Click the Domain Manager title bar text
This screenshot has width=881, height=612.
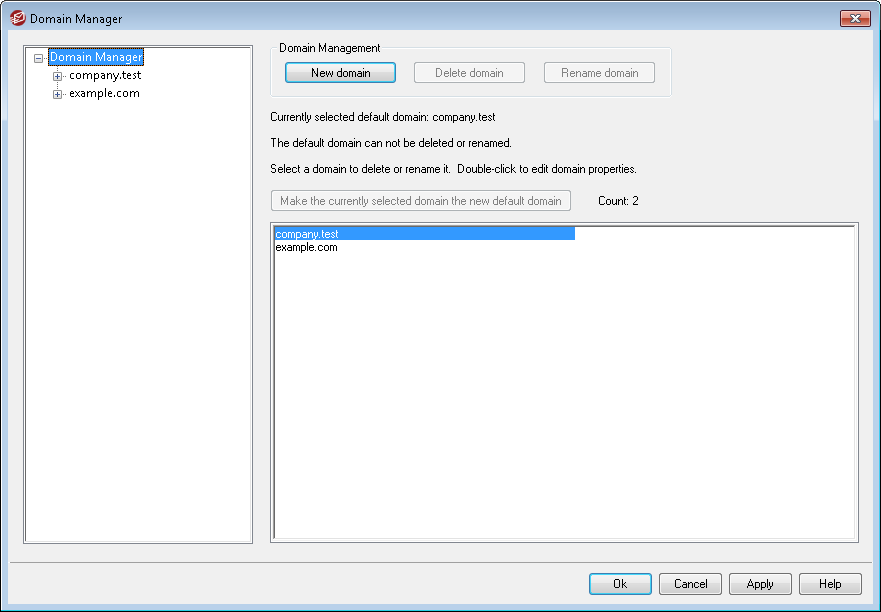pyautogui.click(x=76, y=19)
